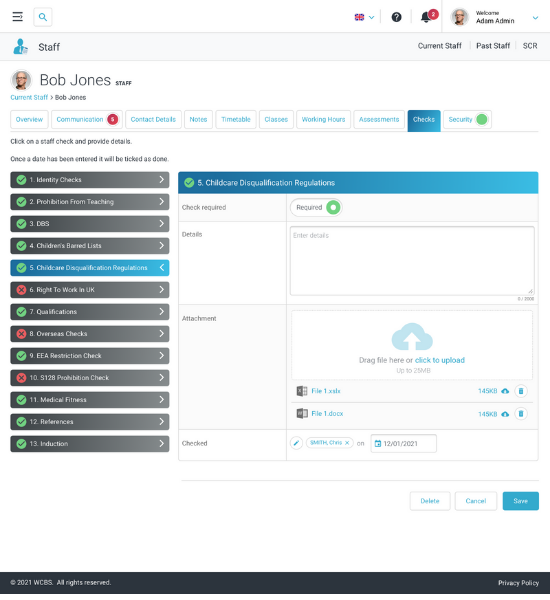550x600 pixels.
Task: Click red cross on Overseas Checks row
Action: pyautogui.click(x=21, y=334)
